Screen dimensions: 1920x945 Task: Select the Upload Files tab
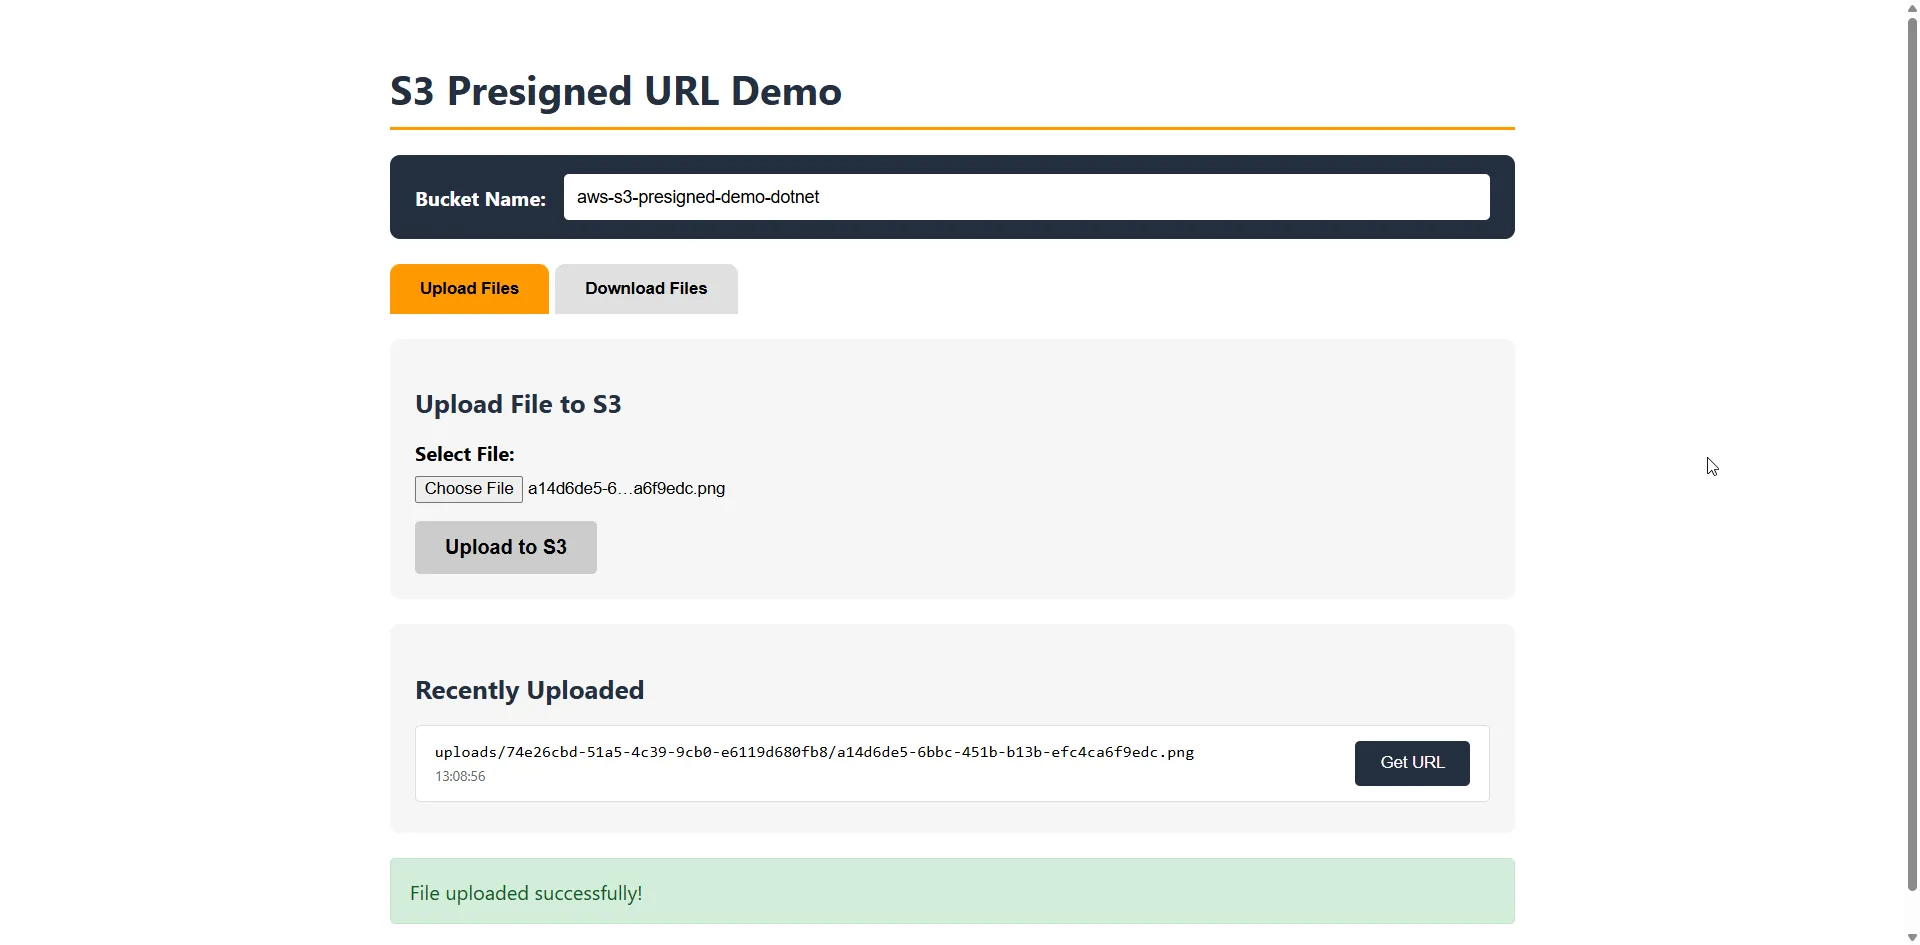(x=469, y=288)
